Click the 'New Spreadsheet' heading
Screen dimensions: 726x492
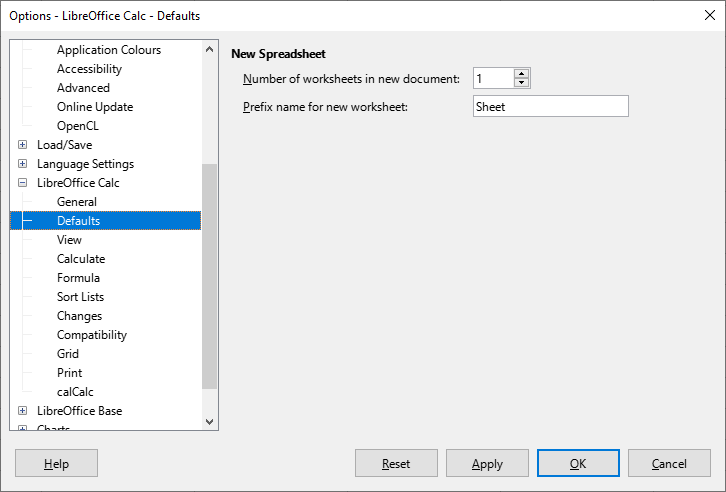coord(278,54)
